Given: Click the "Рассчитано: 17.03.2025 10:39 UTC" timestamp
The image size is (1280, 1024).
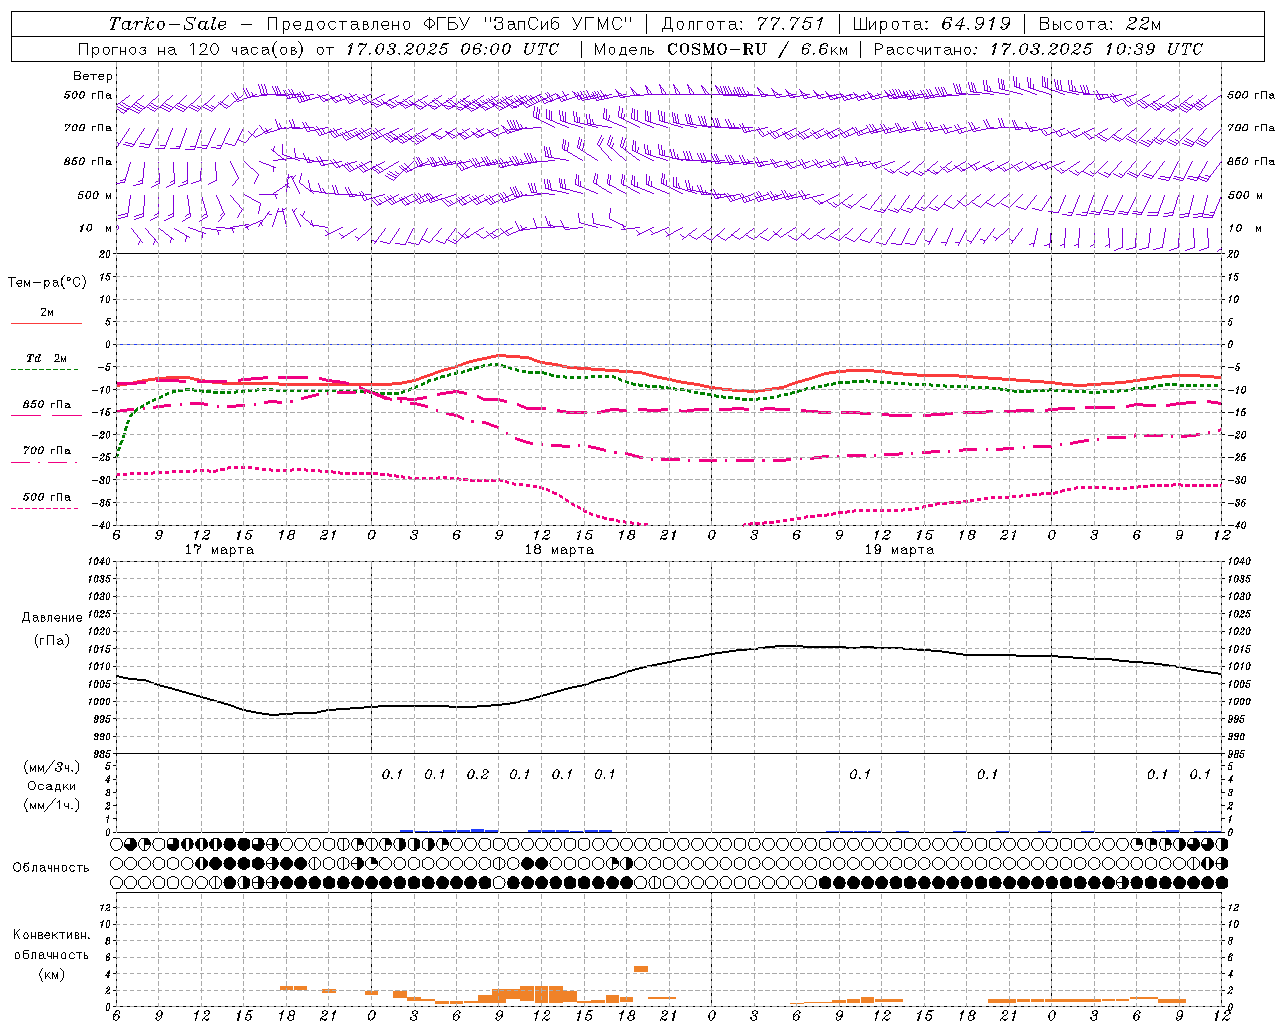Looking at the screenshot, I should click(x=1038, y=49).
